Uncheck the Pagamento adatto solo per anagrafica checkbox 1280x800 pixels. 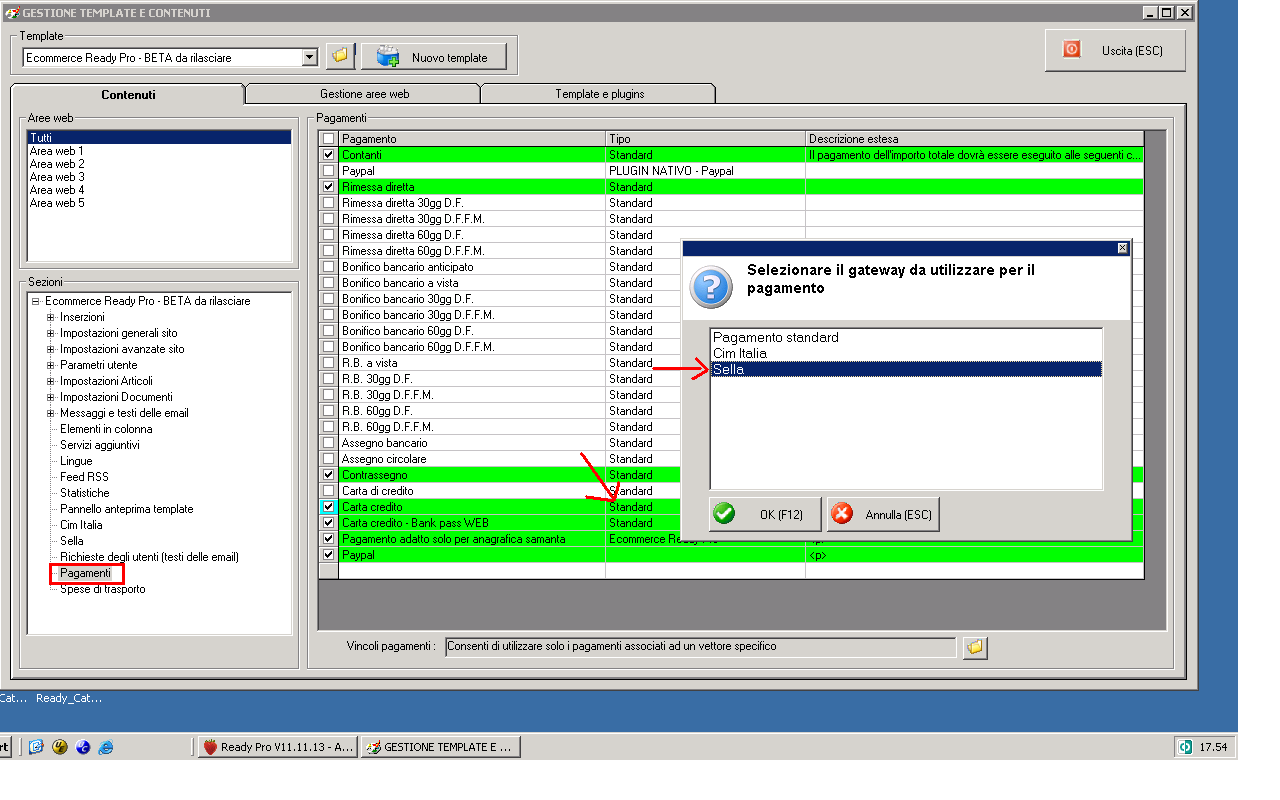[328, 539]
